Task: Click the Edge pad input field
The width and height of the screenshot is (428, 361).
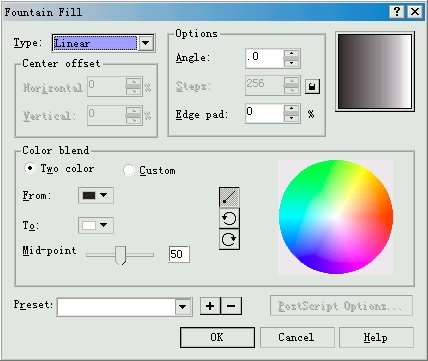Action: tap(265, 113)
